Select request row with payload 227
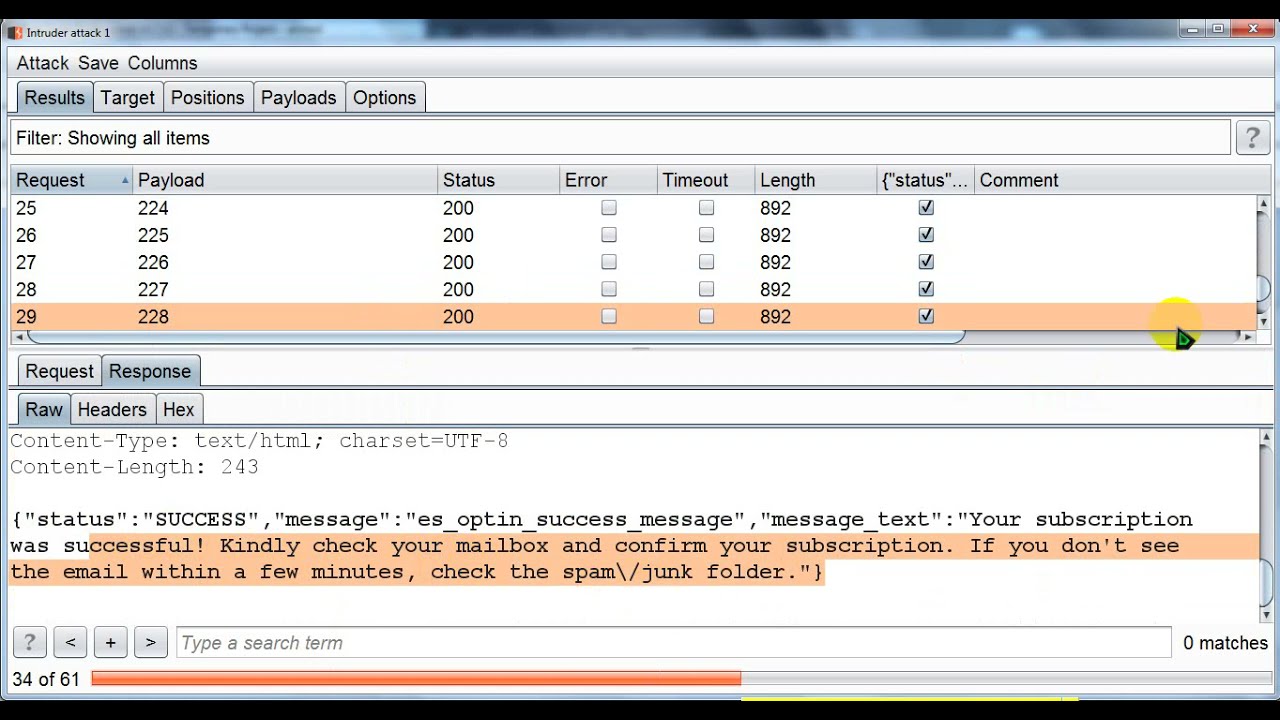The height and width of the screenshot is (720, 1280). coord(633,289)
